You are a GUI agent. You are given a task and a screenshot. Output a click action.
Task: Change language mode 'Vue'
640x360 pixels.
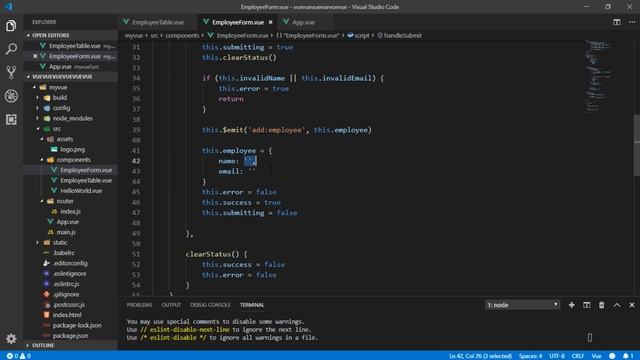597,356
